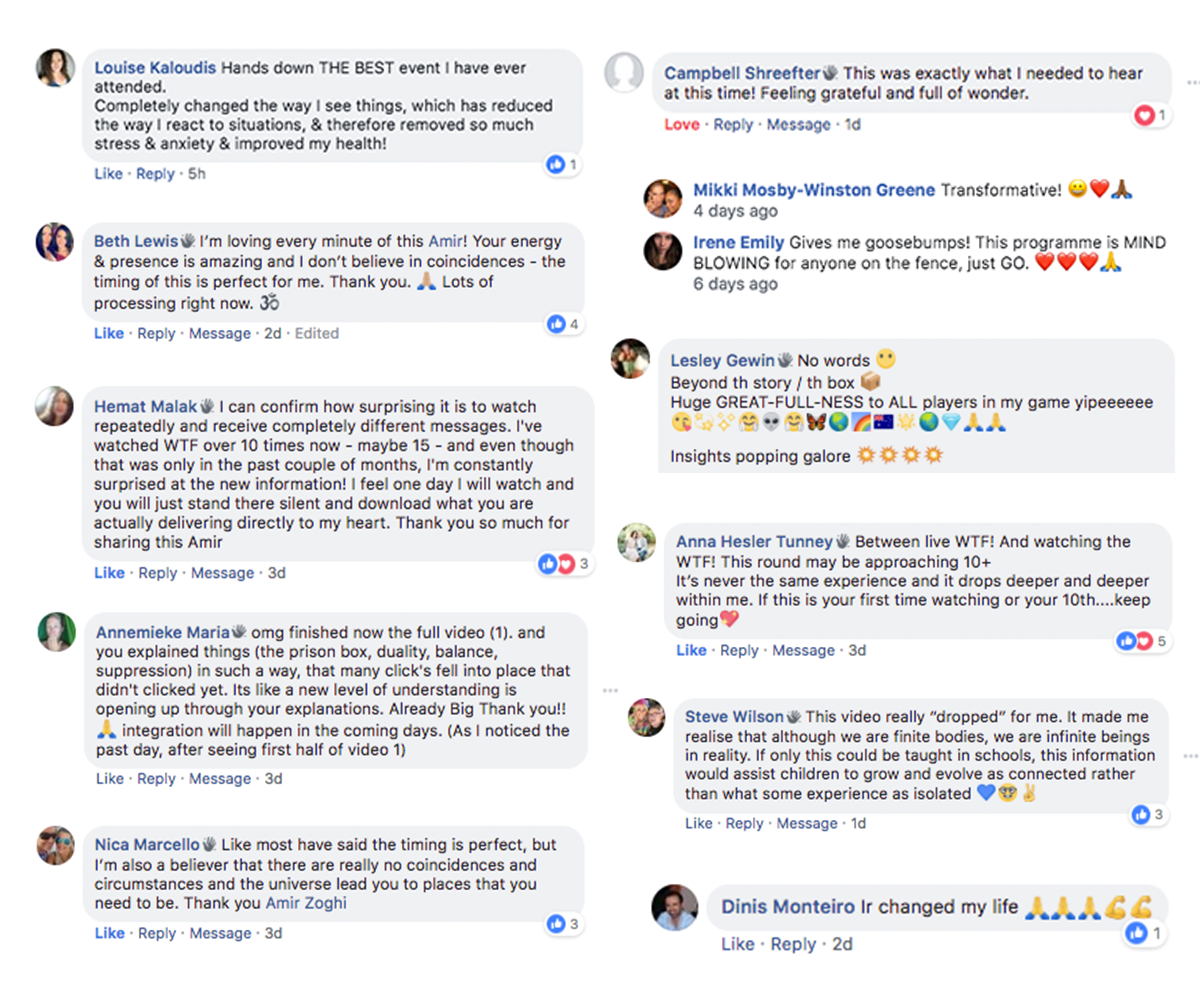Screen dimensions: 1200x1000
Task: Click the like reaction icon on Louise Kaloudis's comment
Action: coord(556,164)
